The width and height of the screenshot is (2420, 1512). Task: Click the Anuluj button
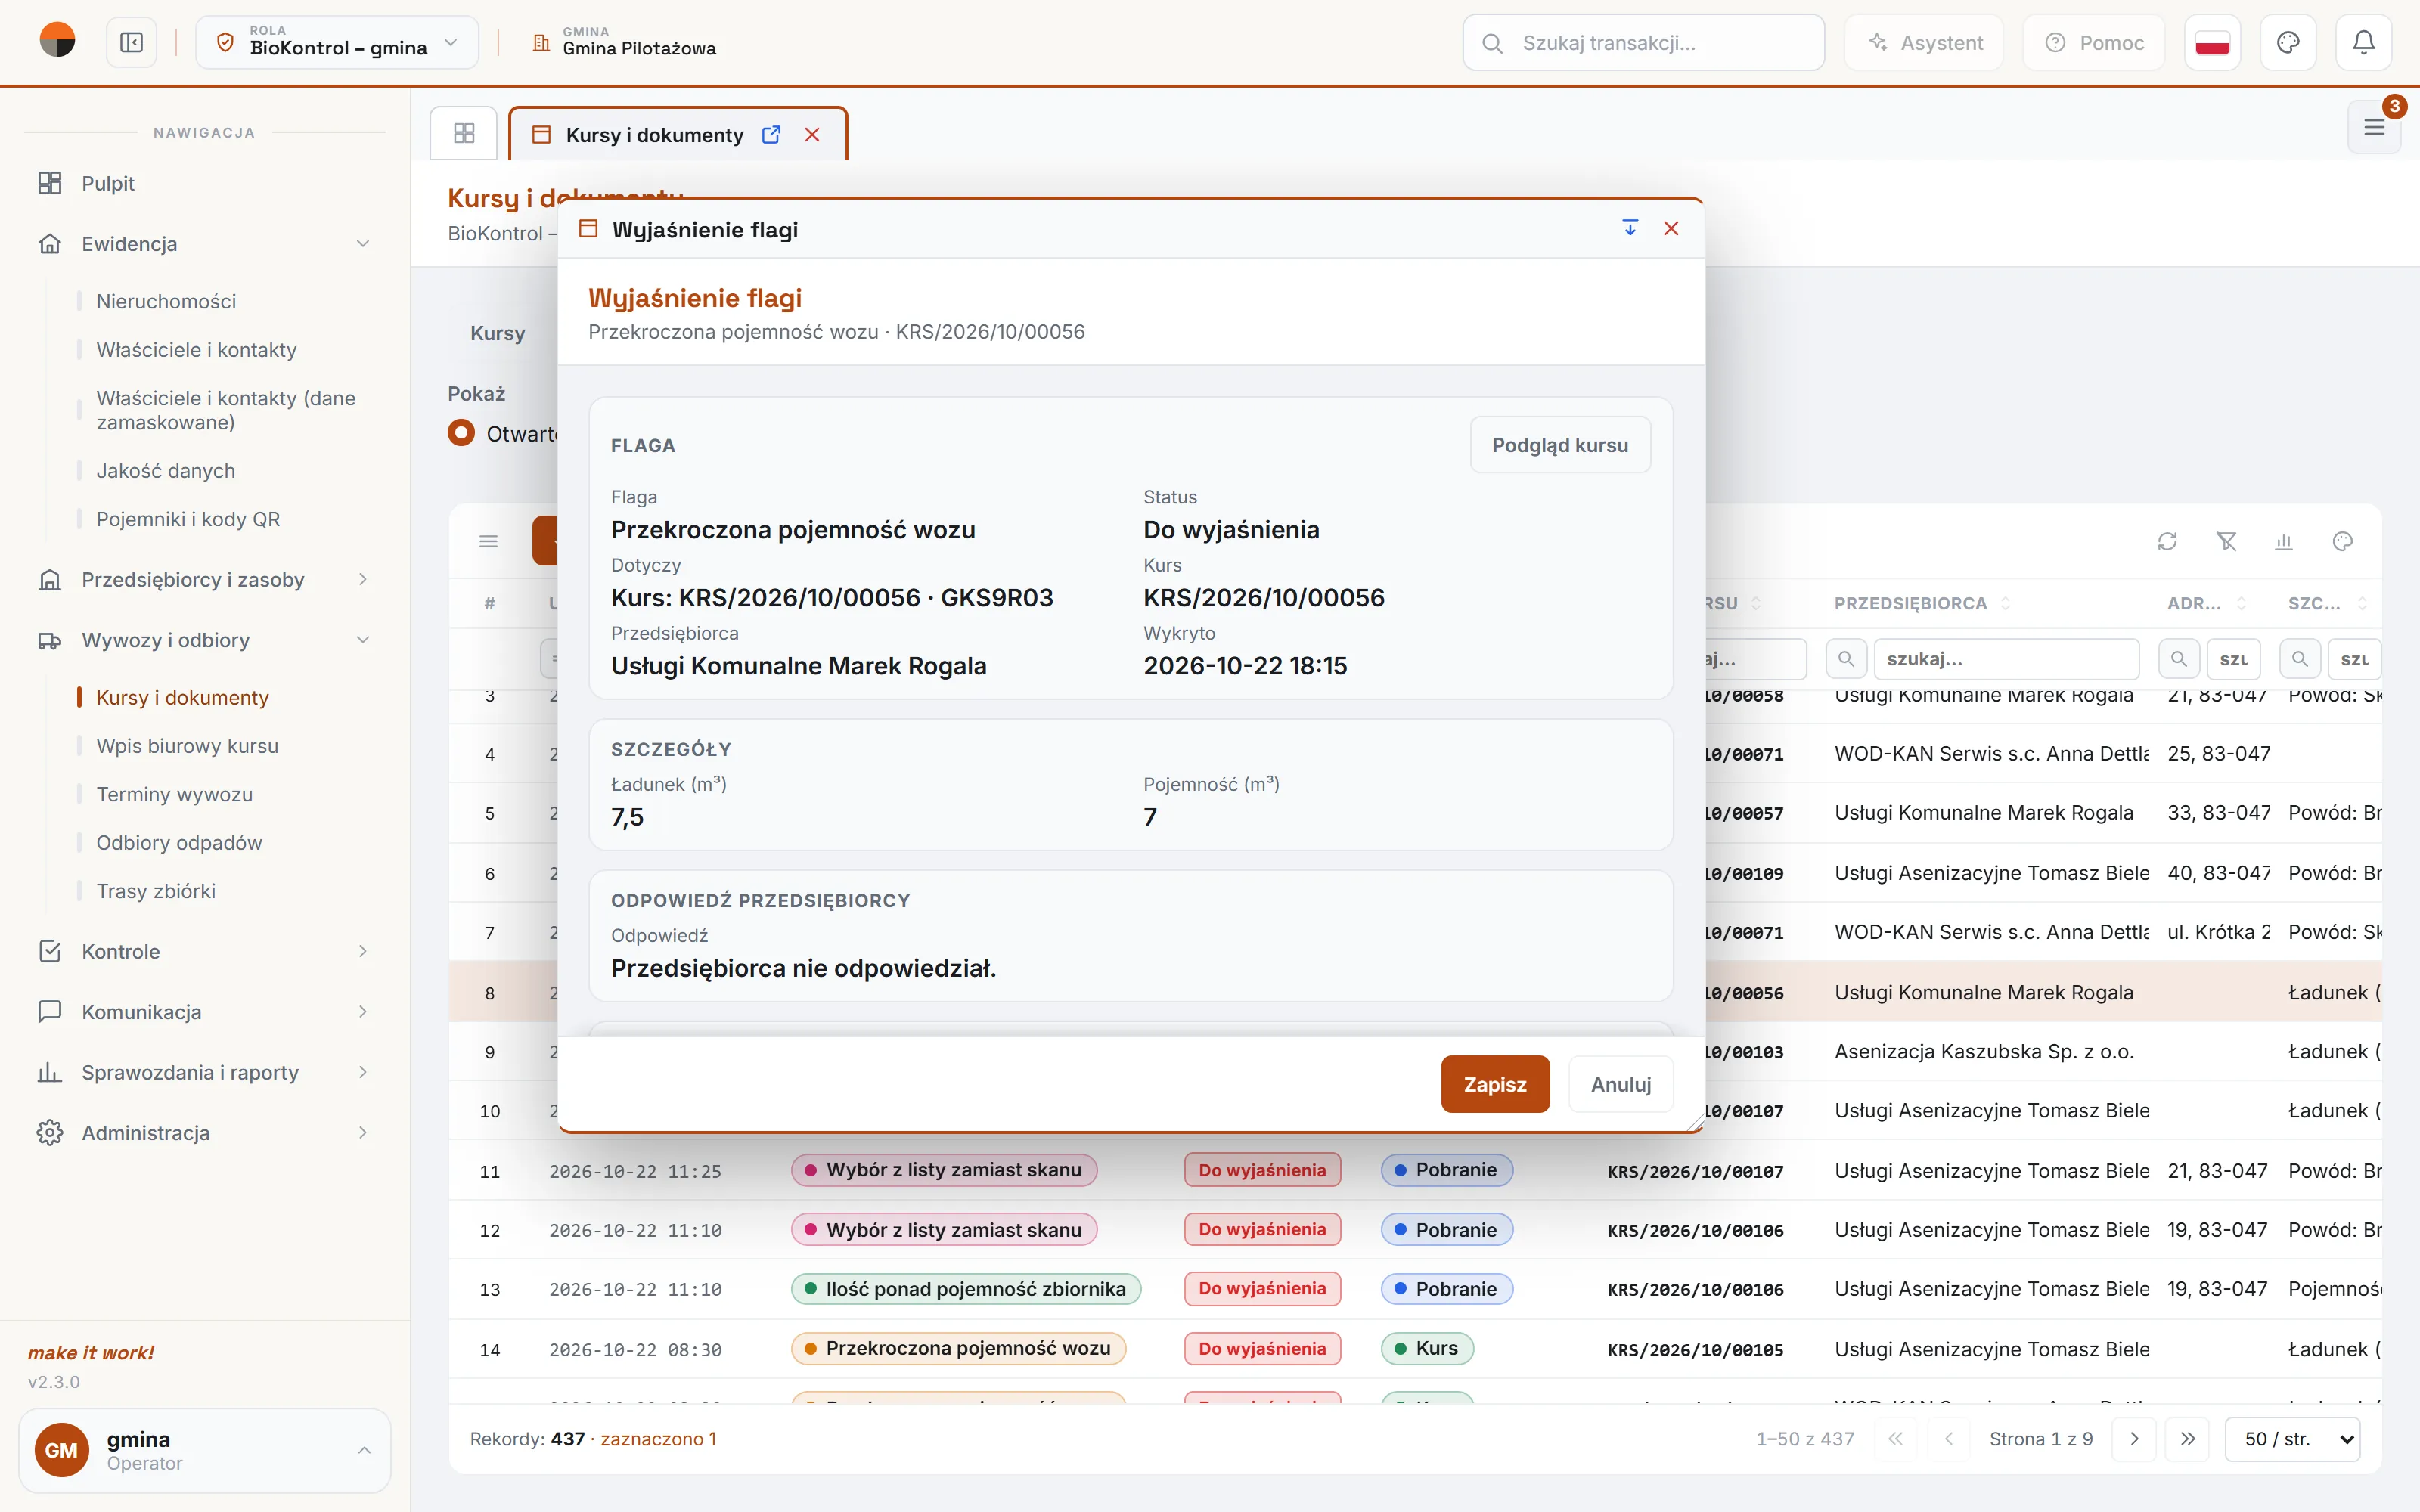pos(1621,1084)
